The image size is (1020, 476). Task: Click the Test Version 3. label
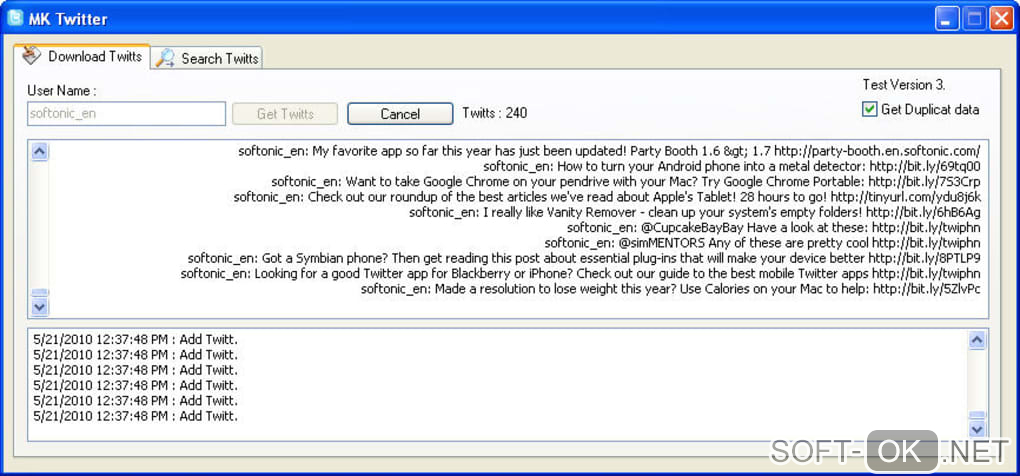[x=904, y=85]
